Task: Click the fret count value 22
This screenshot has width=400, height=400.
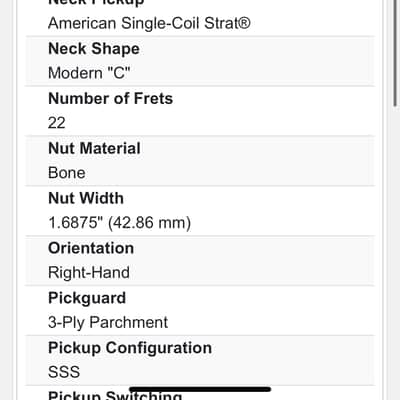Action: 57,123
